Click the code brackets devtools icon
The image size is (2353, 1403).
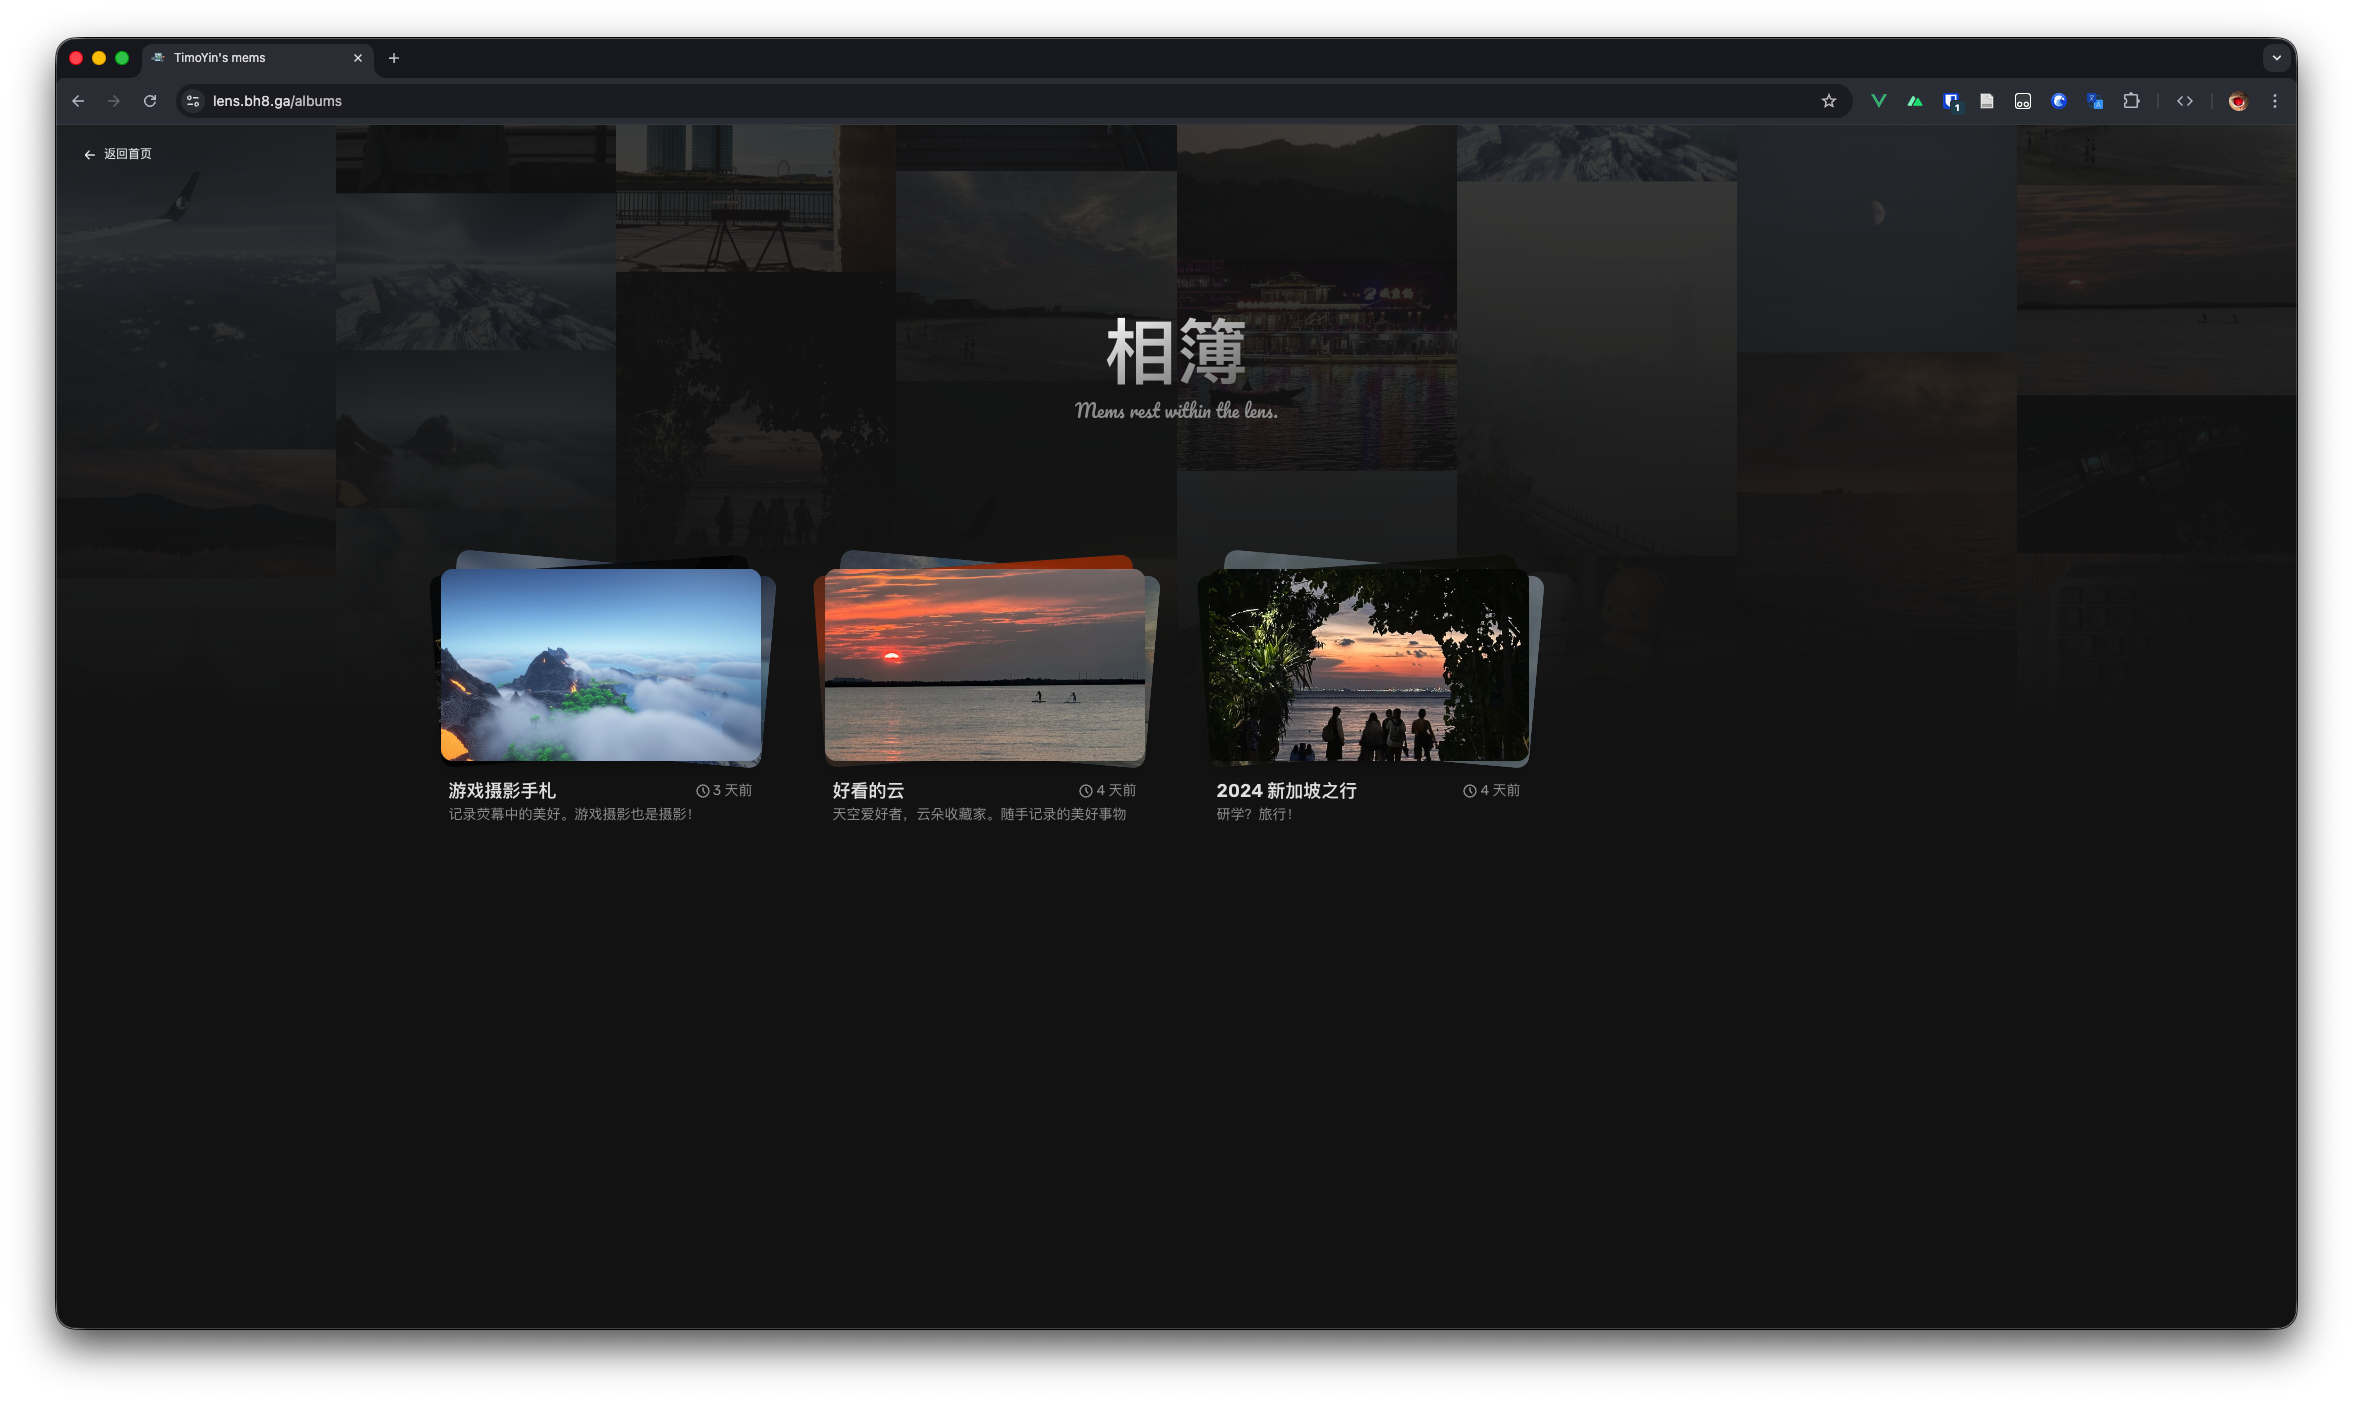click(2185, 101)
